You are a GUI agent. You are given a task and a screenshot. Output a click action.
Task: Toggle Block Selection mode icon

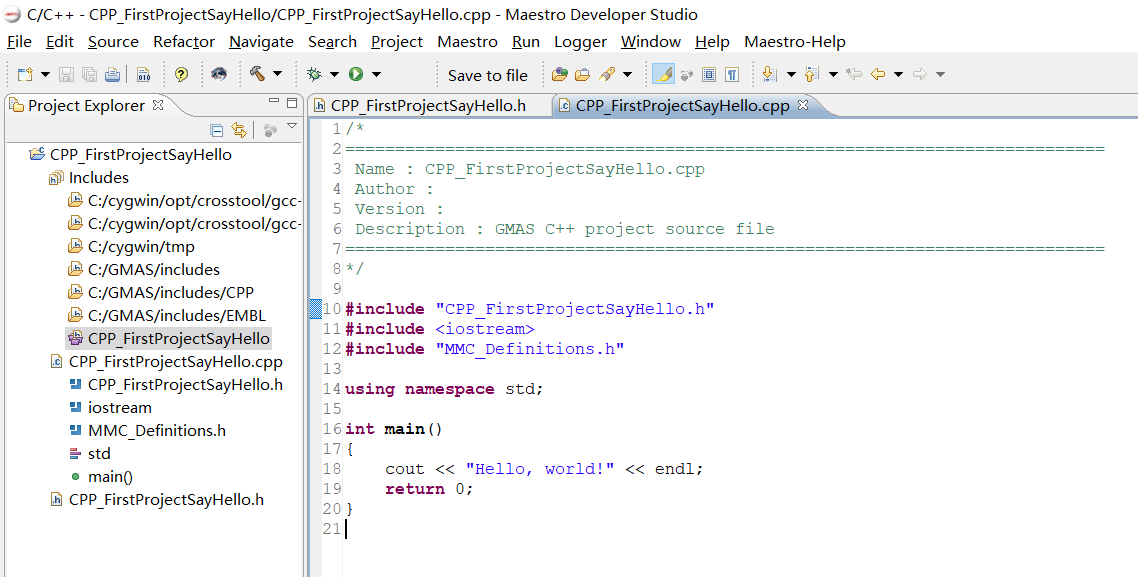[x=709, y=74]
